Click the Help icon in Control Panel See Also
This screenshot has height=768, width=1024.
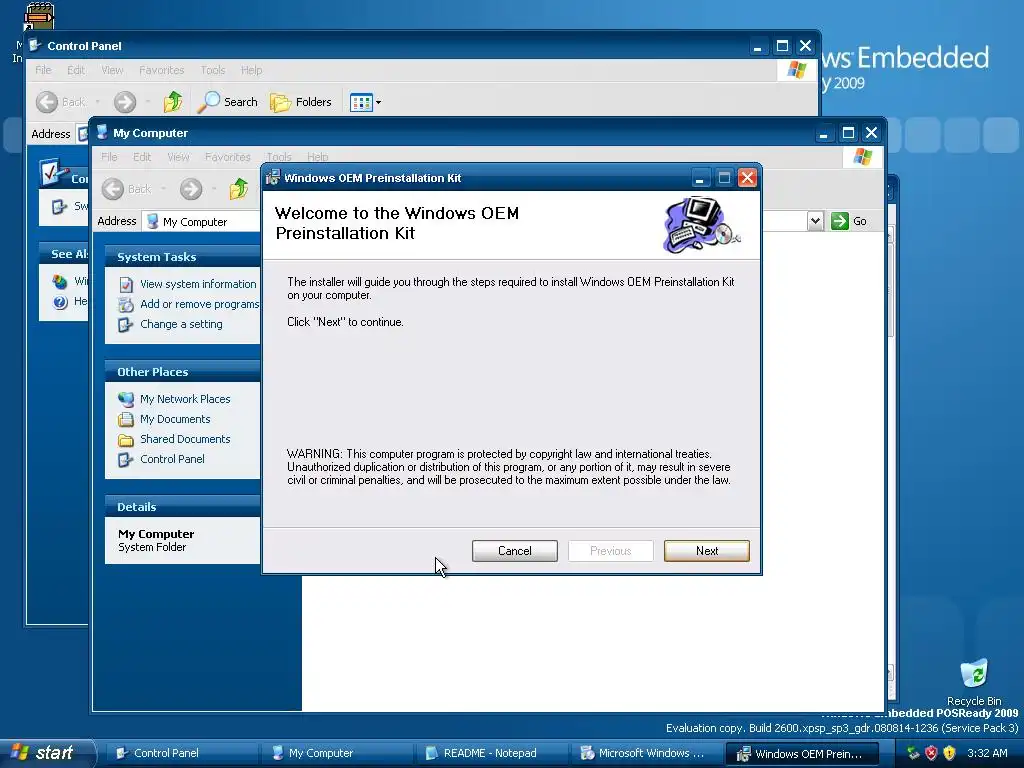[60, 302]
